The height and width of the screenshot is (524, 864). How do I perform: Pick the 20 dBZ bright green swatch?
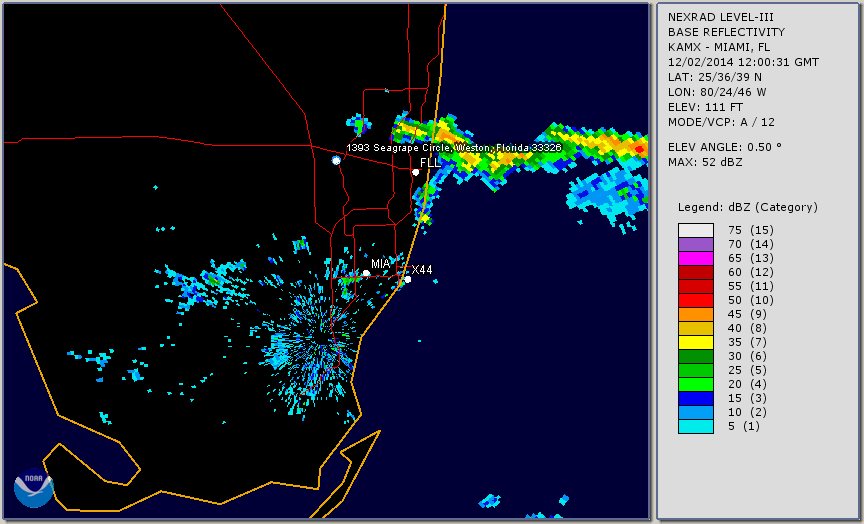696,384
